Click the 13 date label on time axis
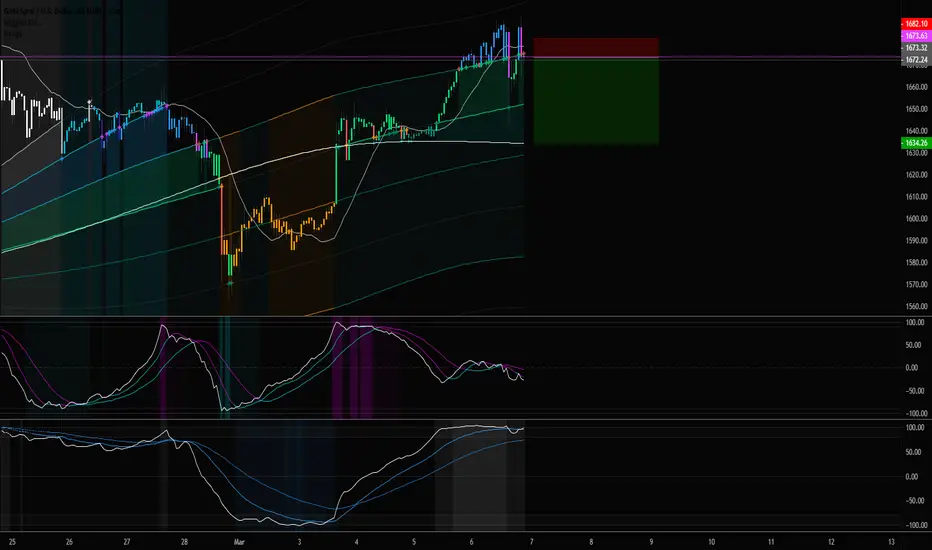This screenshot has height=550, width=932. [892, 542]
